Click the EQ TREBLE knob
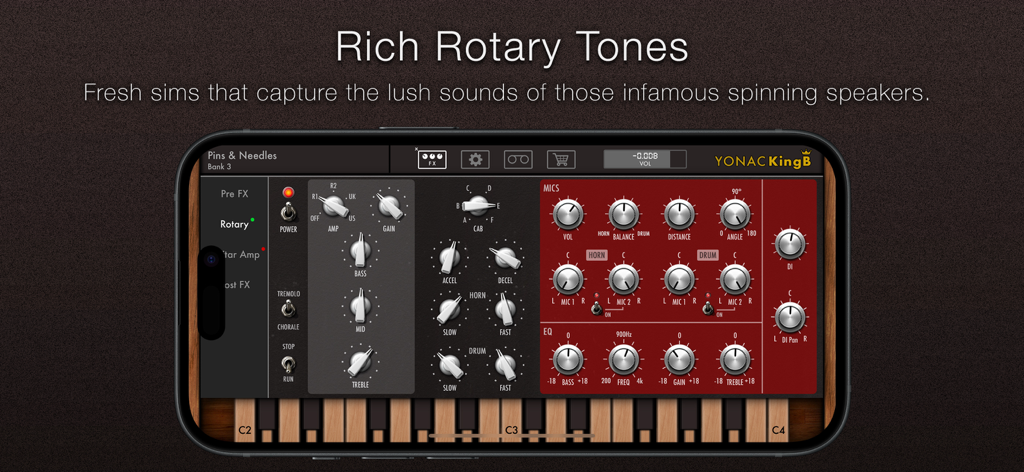Screen dimensions: 1024x472 coord(735,360)
